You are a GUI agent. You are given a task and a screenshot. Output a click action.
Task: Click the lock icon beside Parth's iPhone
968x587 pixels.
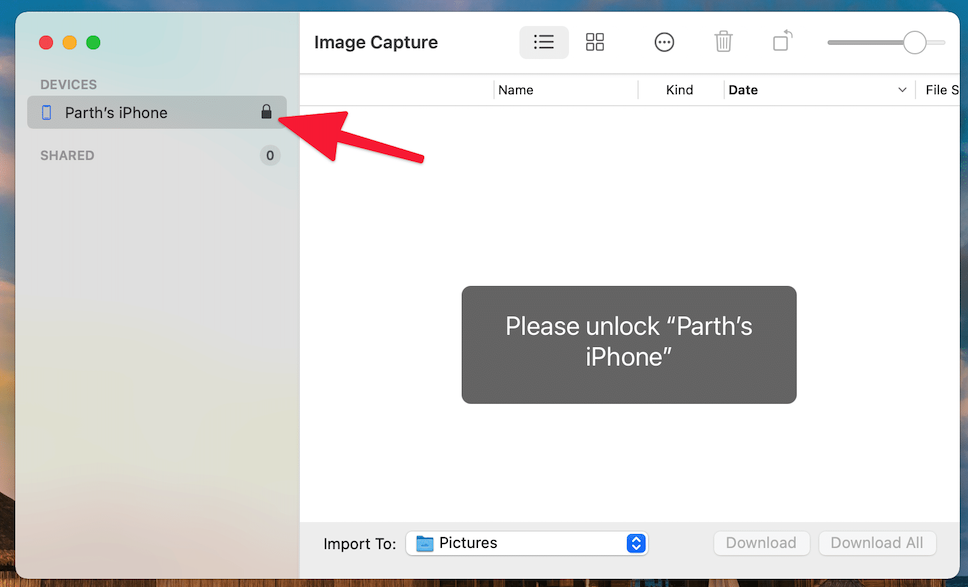[x=266, y=112]
